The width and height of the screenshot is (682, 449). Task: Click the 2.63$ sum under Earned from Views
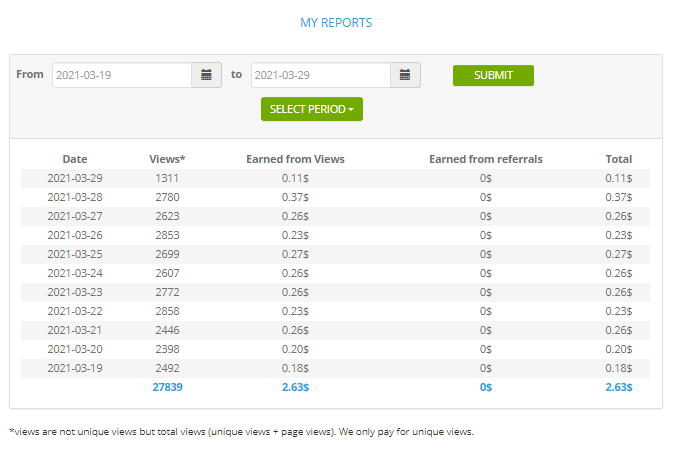click(x=294, y=387)
